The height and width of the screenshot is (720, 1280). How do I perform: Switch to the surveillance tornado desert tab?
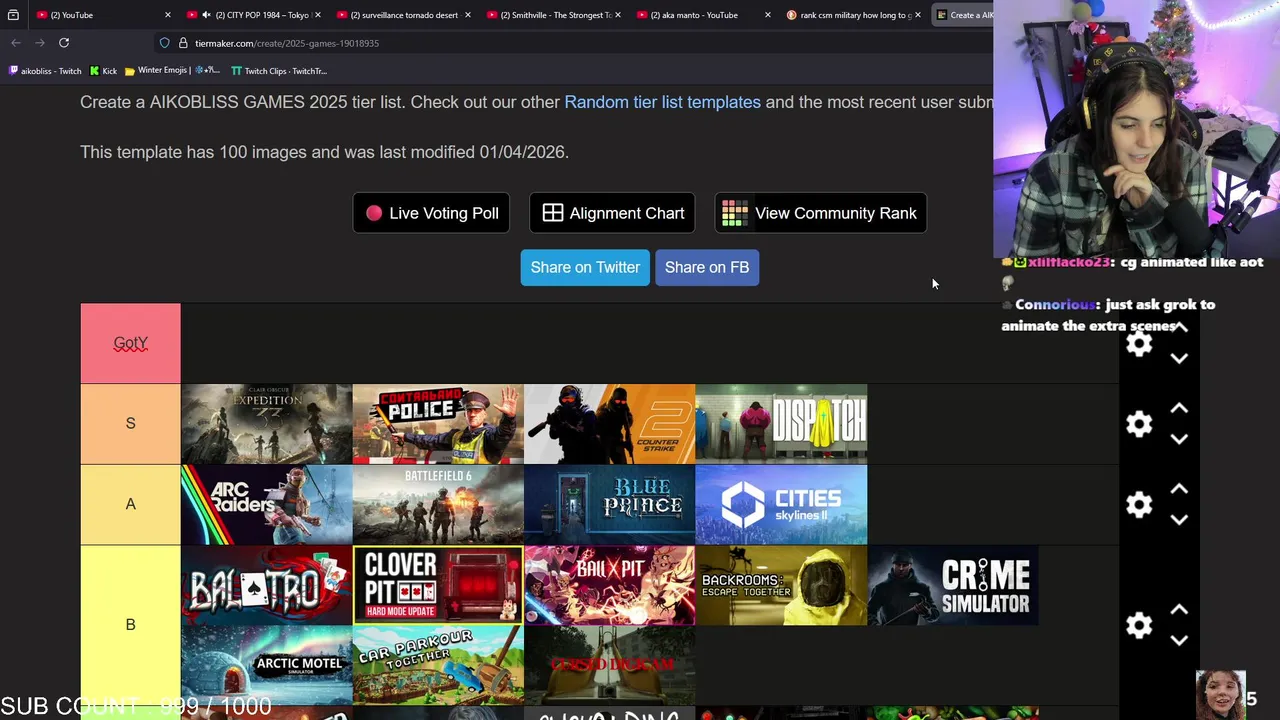(404, 15)
